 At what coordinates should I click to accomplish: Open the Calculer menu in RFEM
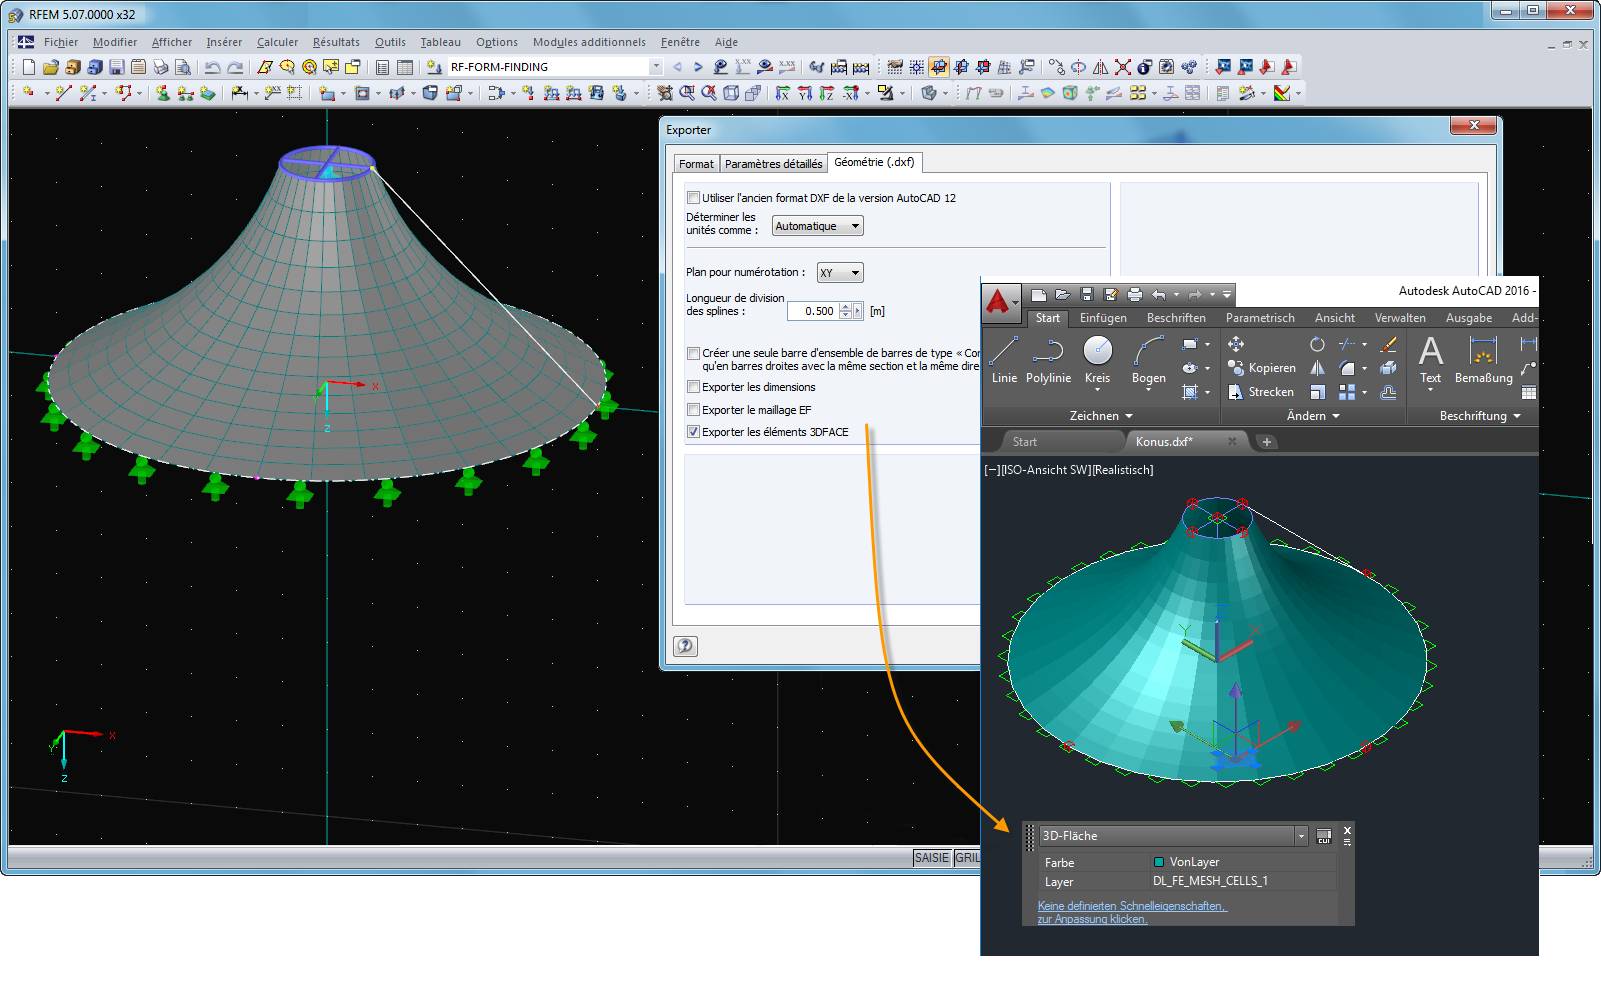(x=277, y=42)
